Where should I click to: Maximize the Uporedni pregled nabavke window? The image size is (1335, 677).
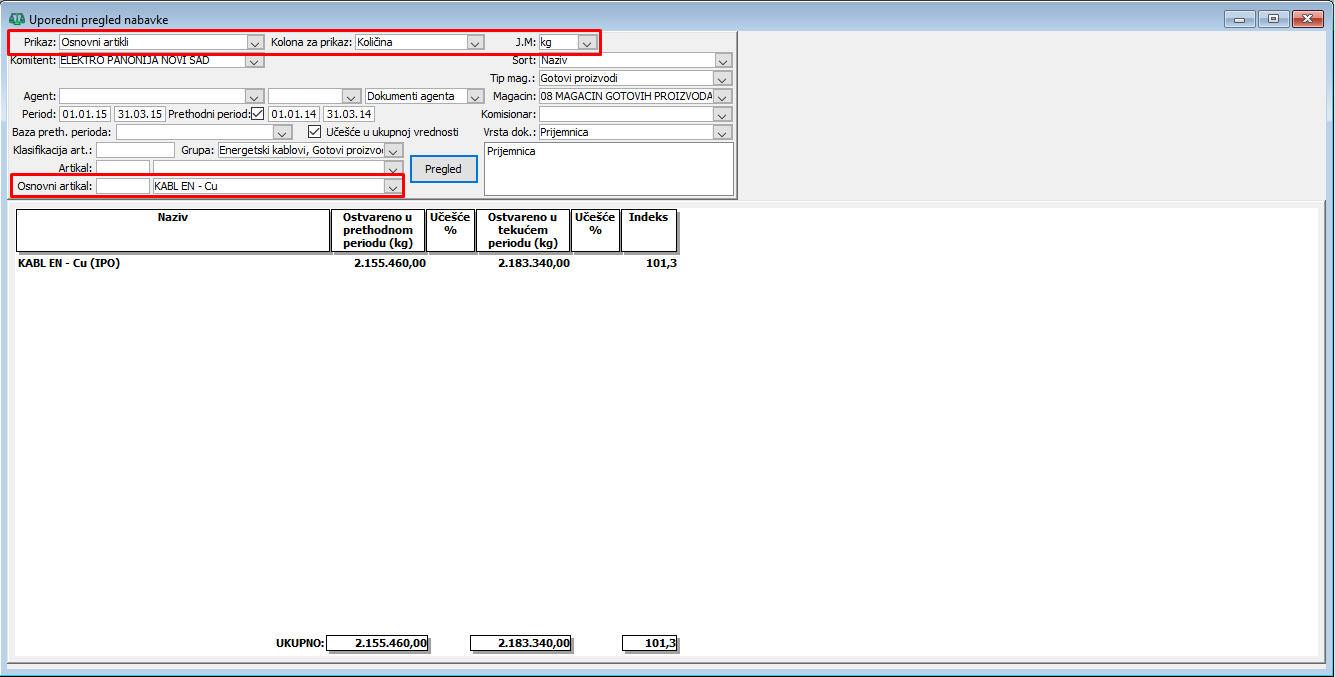1273,19
